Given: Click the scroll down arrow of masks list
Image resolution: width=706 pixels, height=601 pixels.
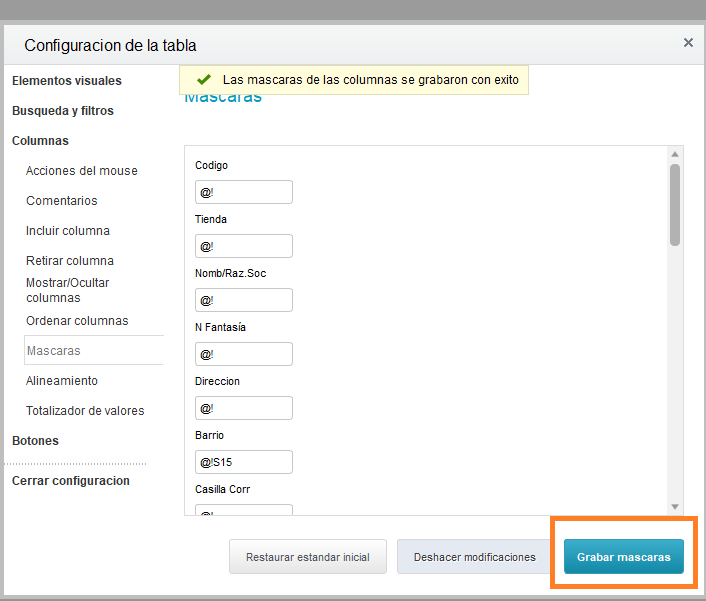Looking at the screenshot, I should point(674,507).
